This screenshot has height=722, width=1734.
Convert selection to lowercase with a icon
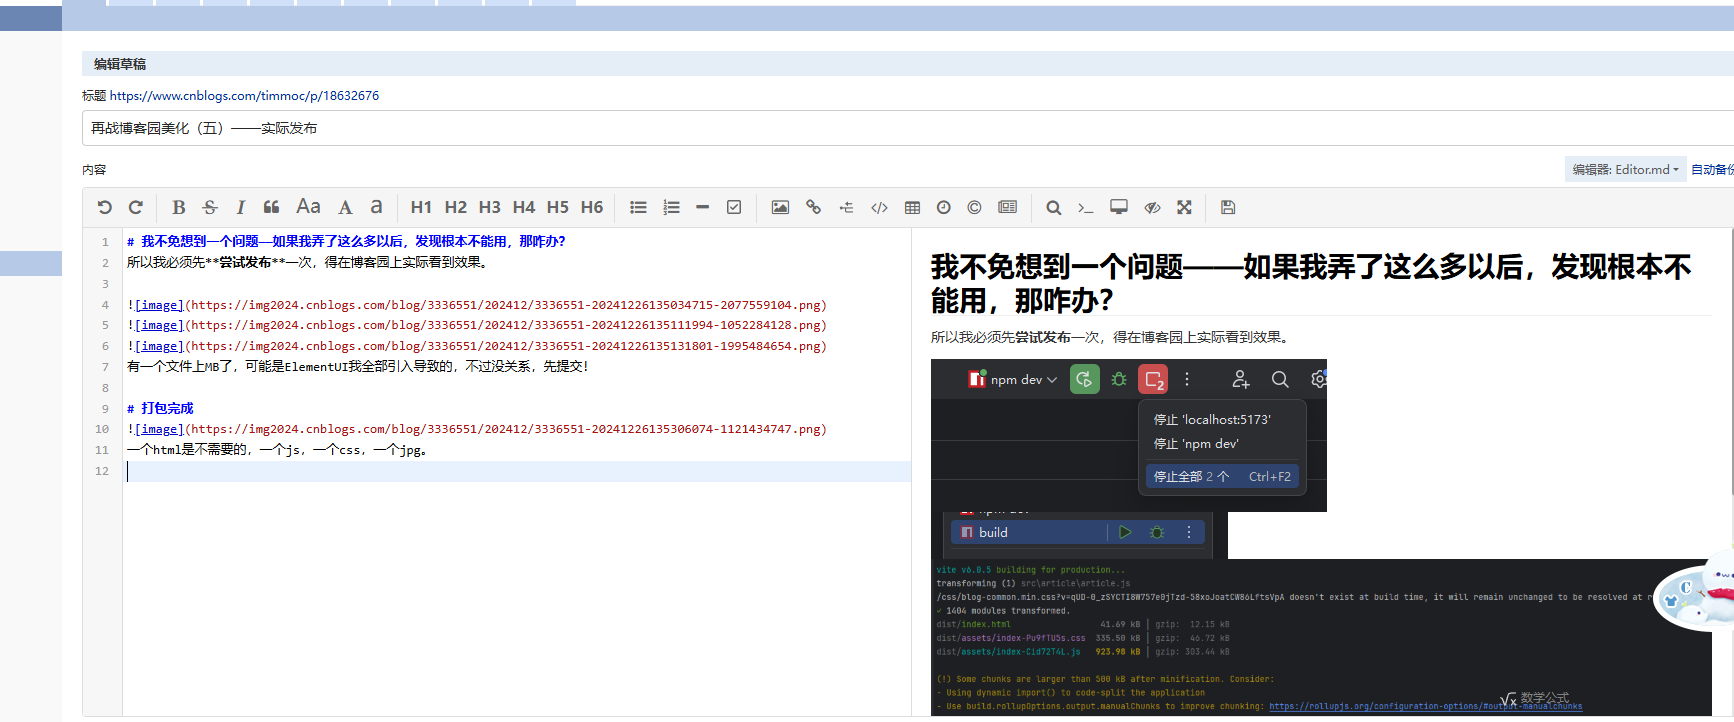pos(376,207)
